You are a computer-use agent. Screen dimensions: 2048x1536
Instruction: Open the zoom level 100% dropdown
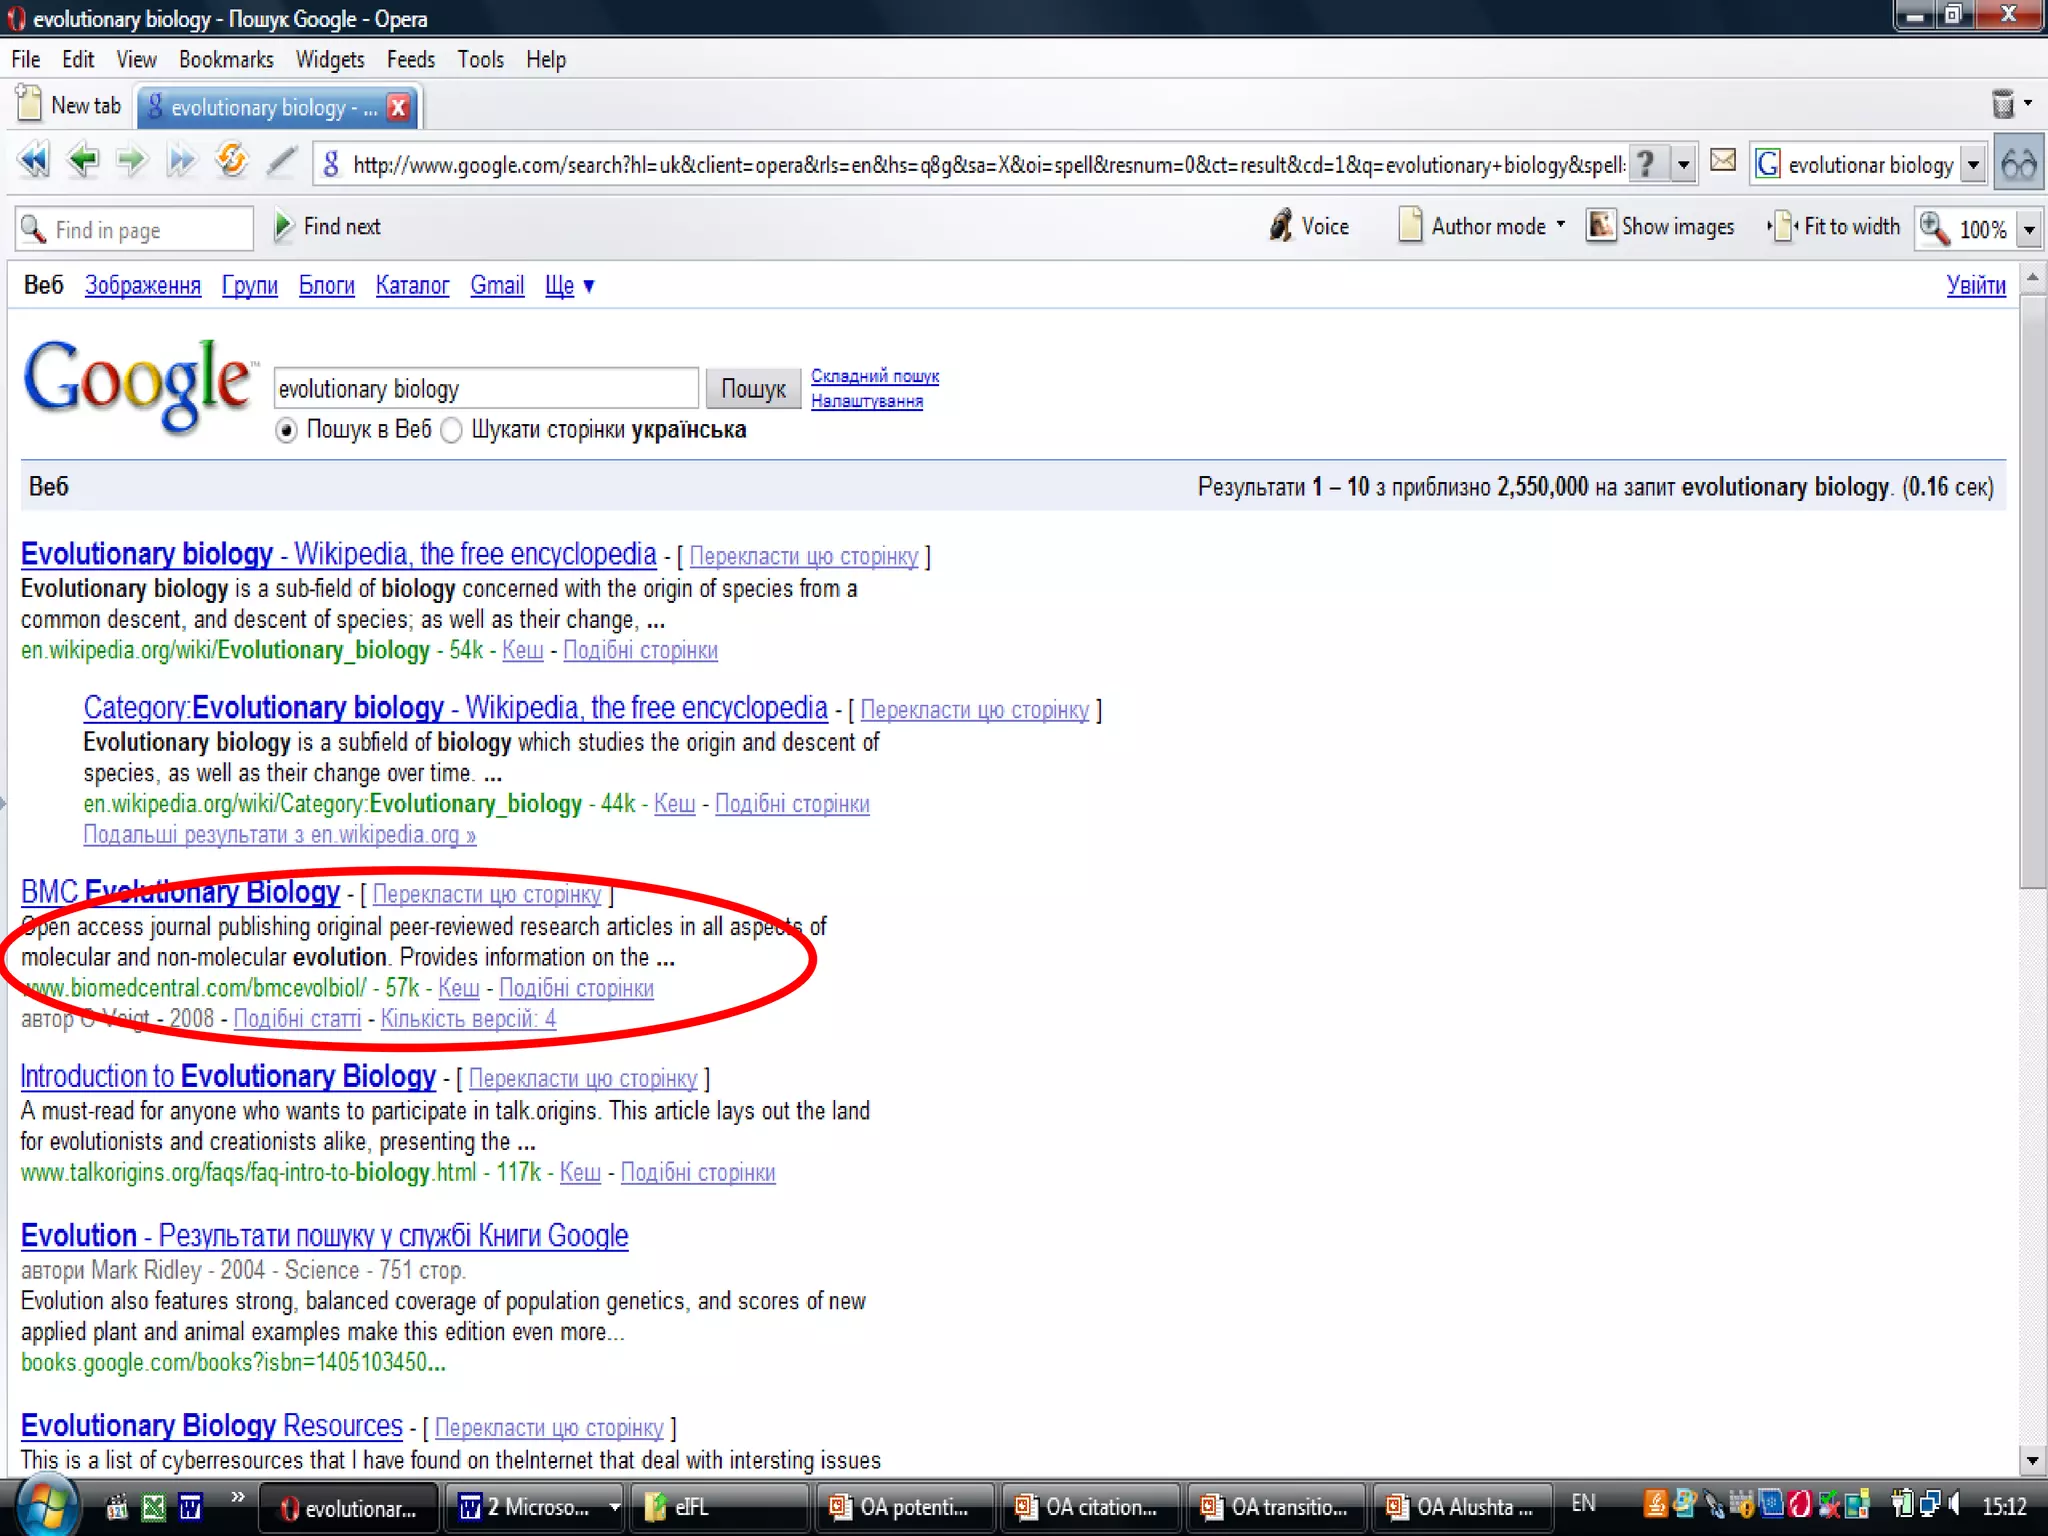point(2029,229)
